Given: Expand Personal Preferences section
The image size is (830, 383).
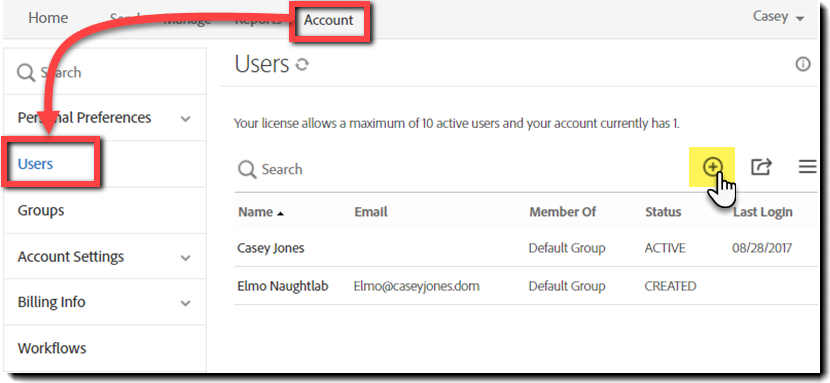Looking at the screenshot, I should [x=185, y=118].
